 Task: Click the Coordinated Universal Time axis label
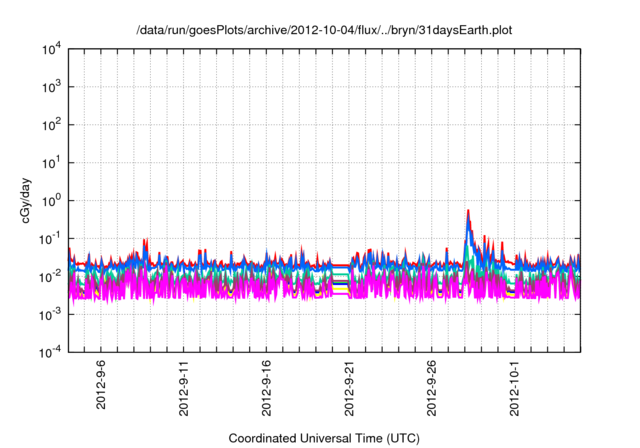click(323, 438)
